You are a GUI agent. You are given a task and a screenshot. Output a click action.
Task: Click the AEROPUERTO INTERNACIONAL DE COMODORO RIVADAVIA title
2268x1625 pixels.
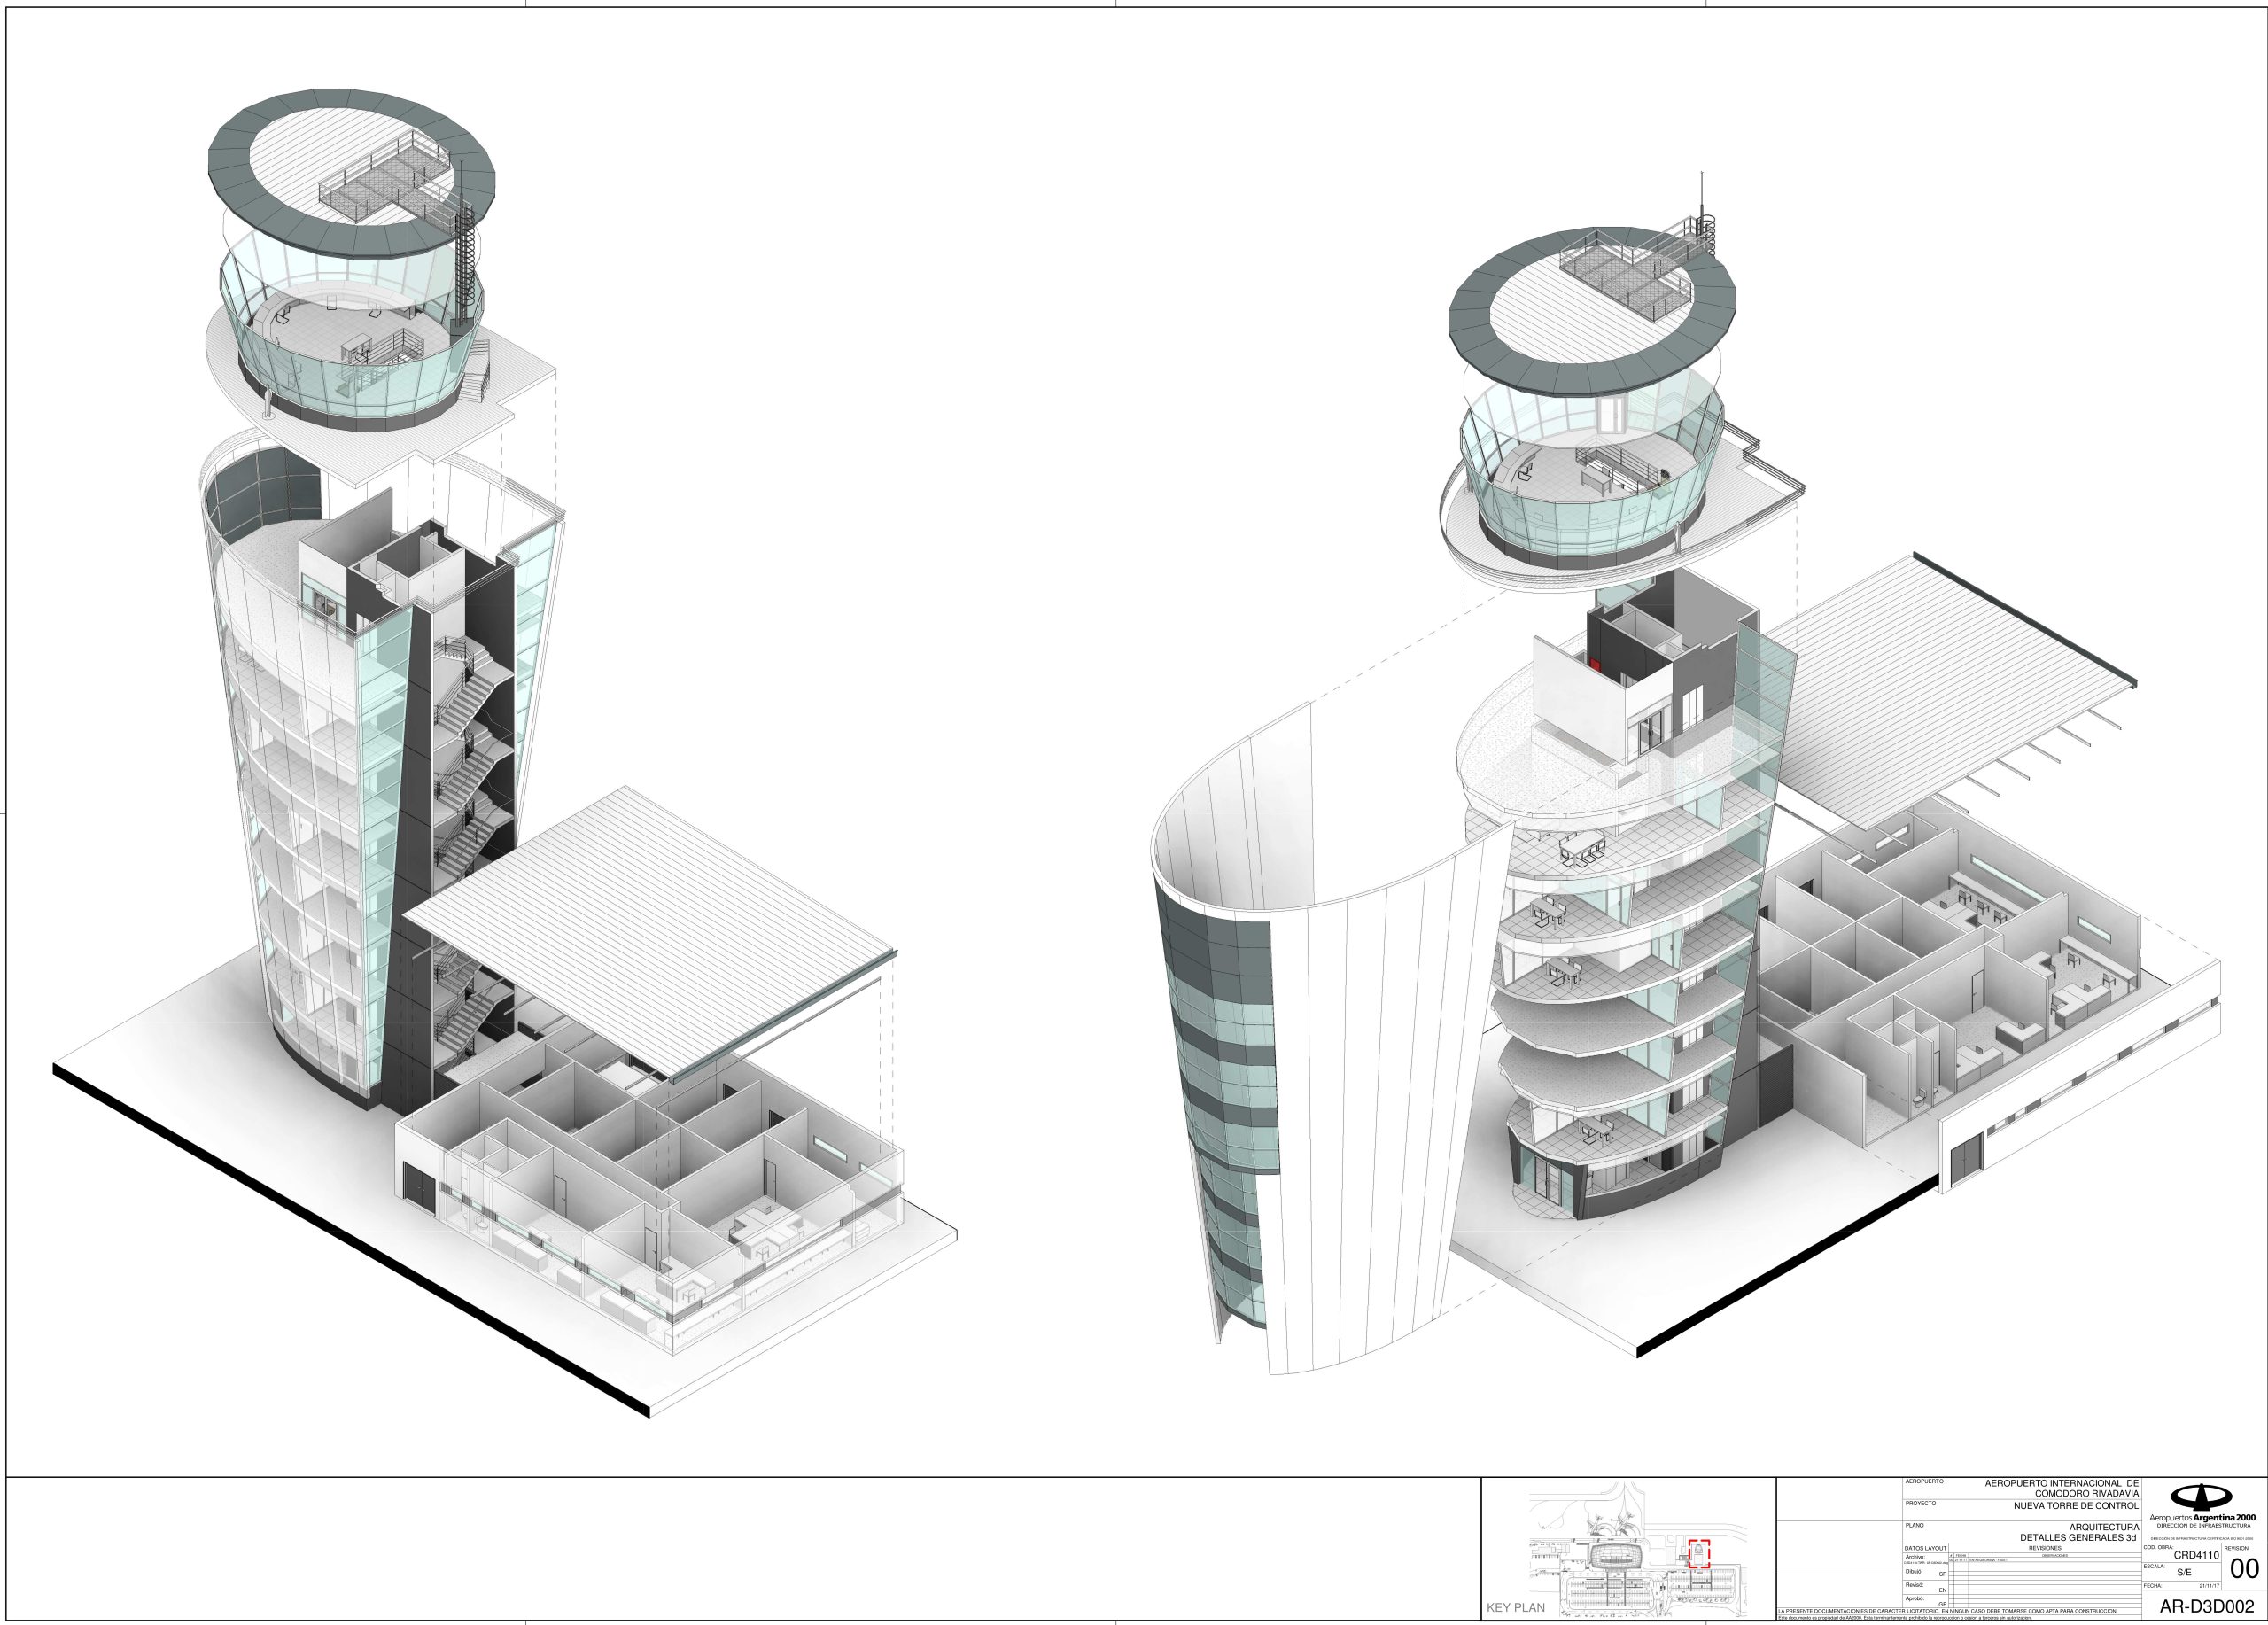(2061, 1488)
